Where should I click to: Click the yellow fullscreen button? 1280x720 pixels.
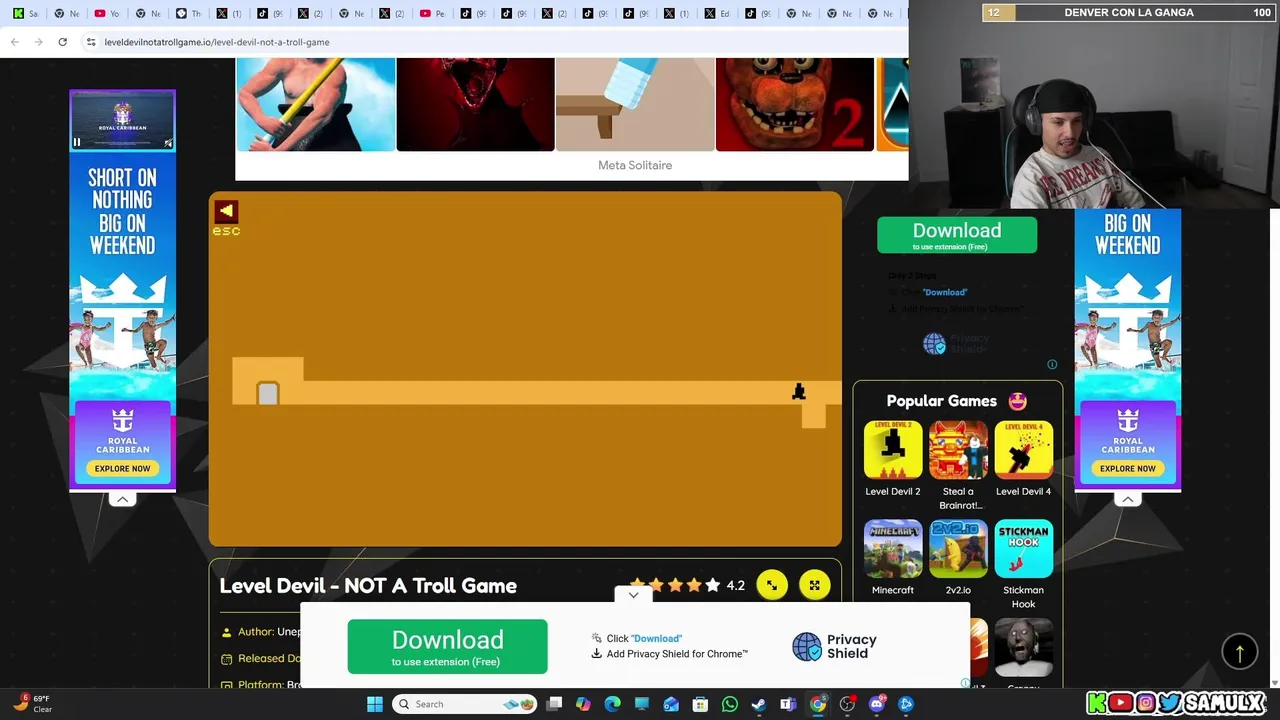[x=815, y=585]
